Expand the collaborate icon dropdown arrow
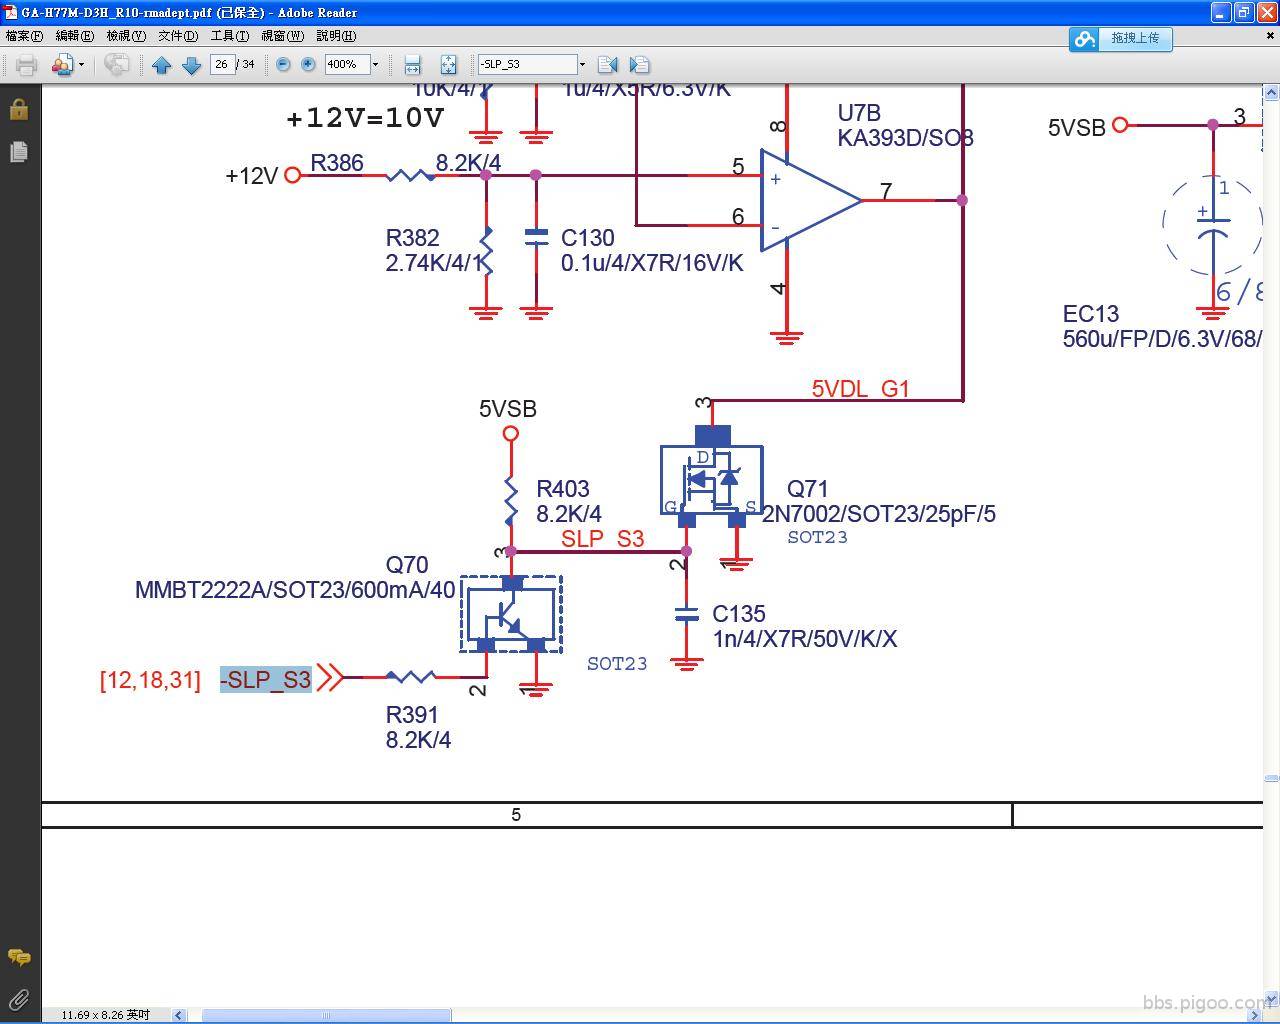Screen dimensions: 1280x1024 [x=81, y=65]
